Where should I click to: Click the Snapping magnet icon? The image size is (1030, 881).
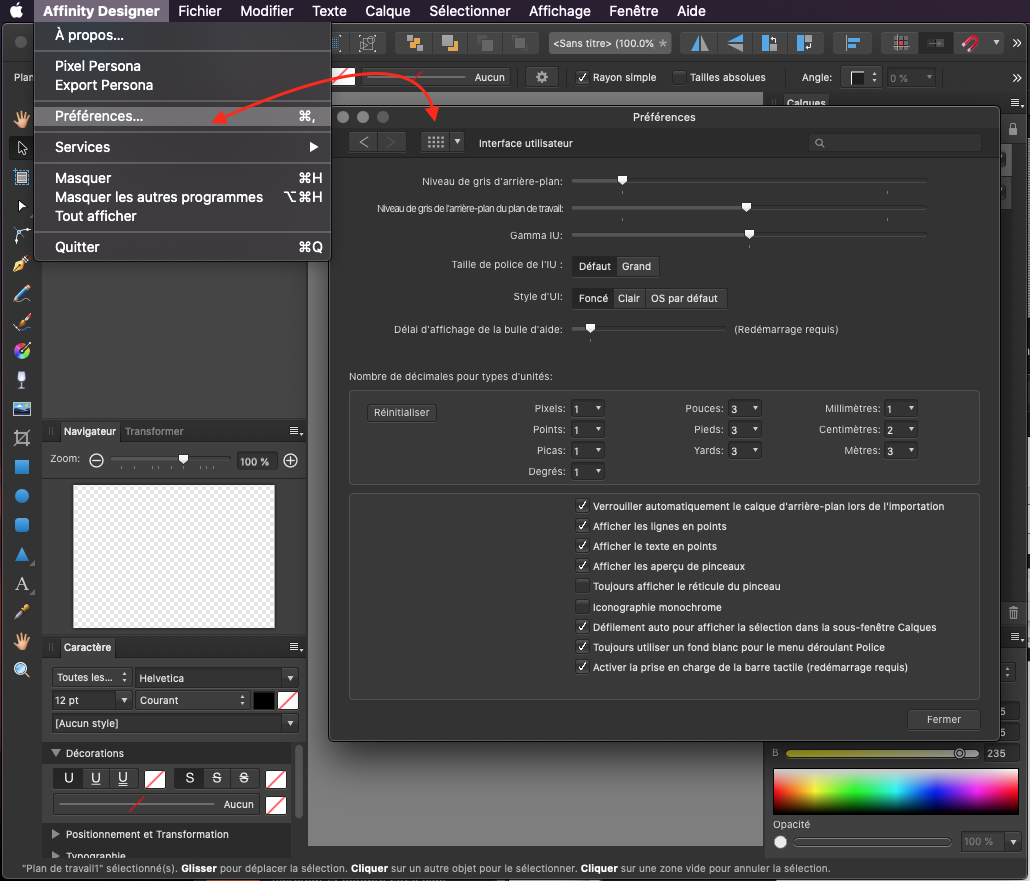tap(970, 43)
